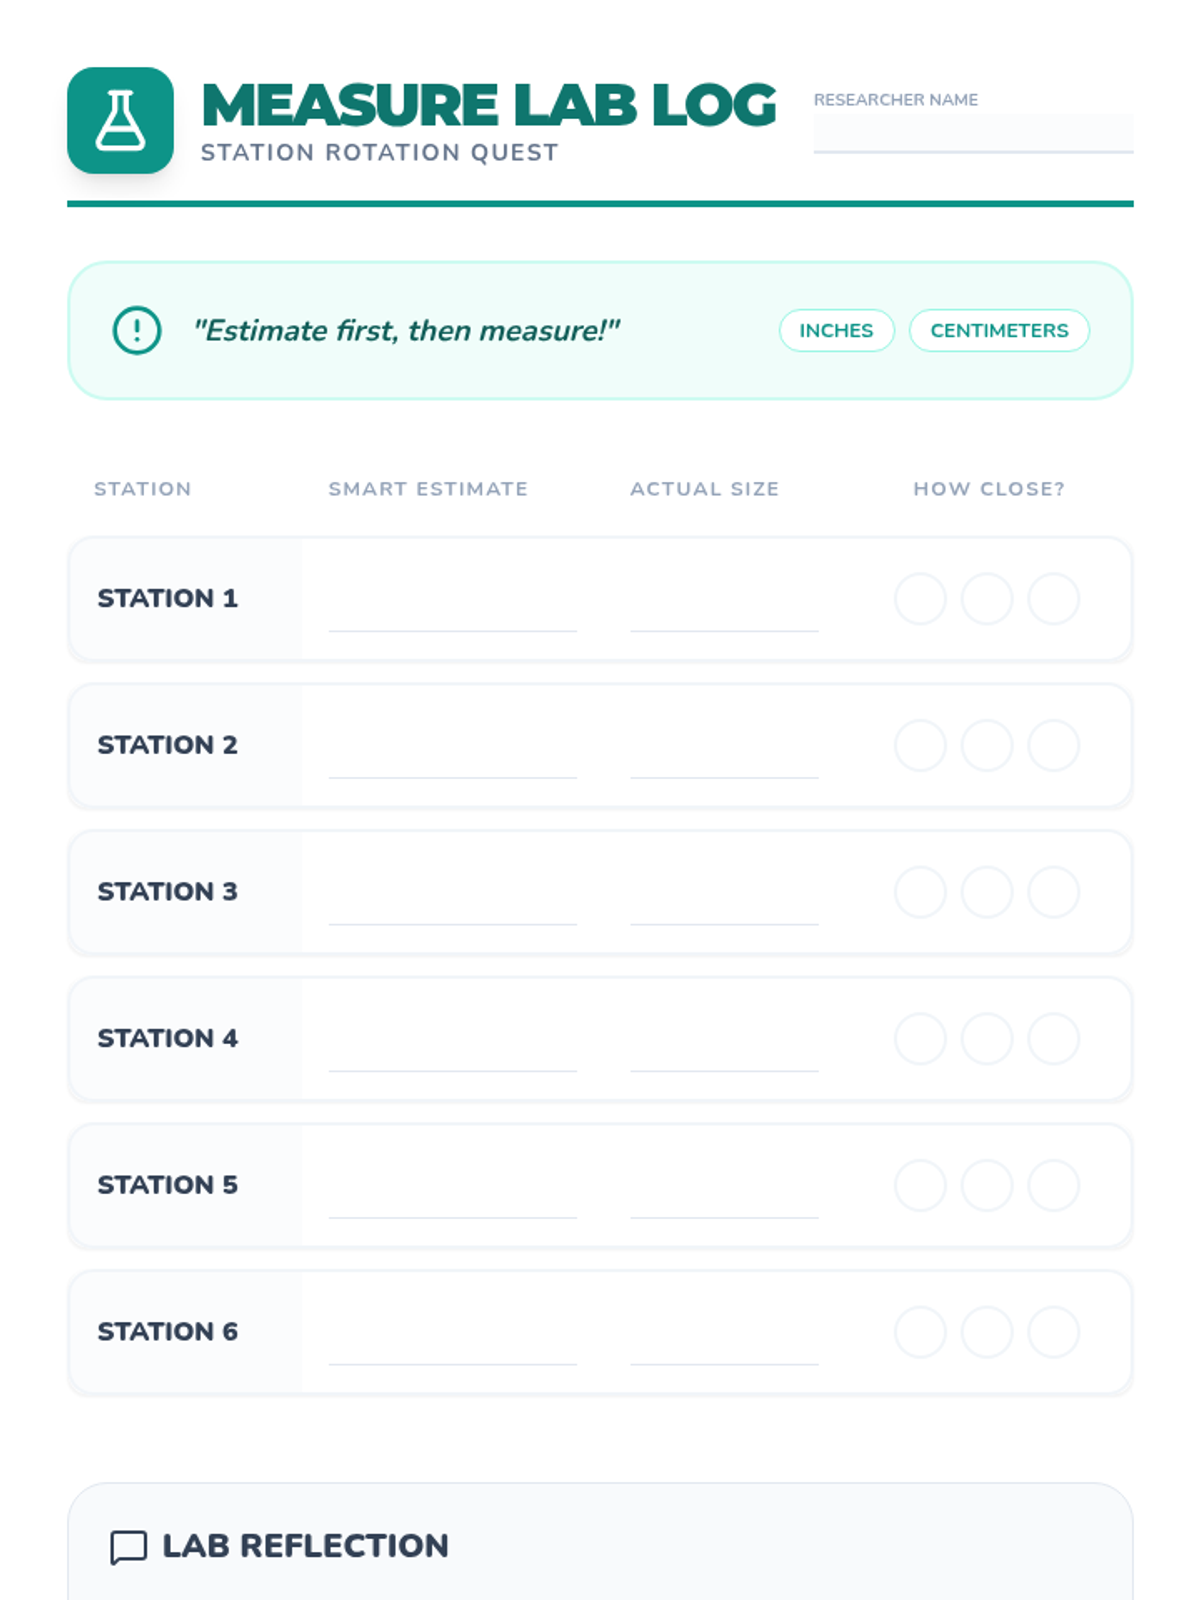Click Station 4 Actual Size field

(x=724, y=1050)
